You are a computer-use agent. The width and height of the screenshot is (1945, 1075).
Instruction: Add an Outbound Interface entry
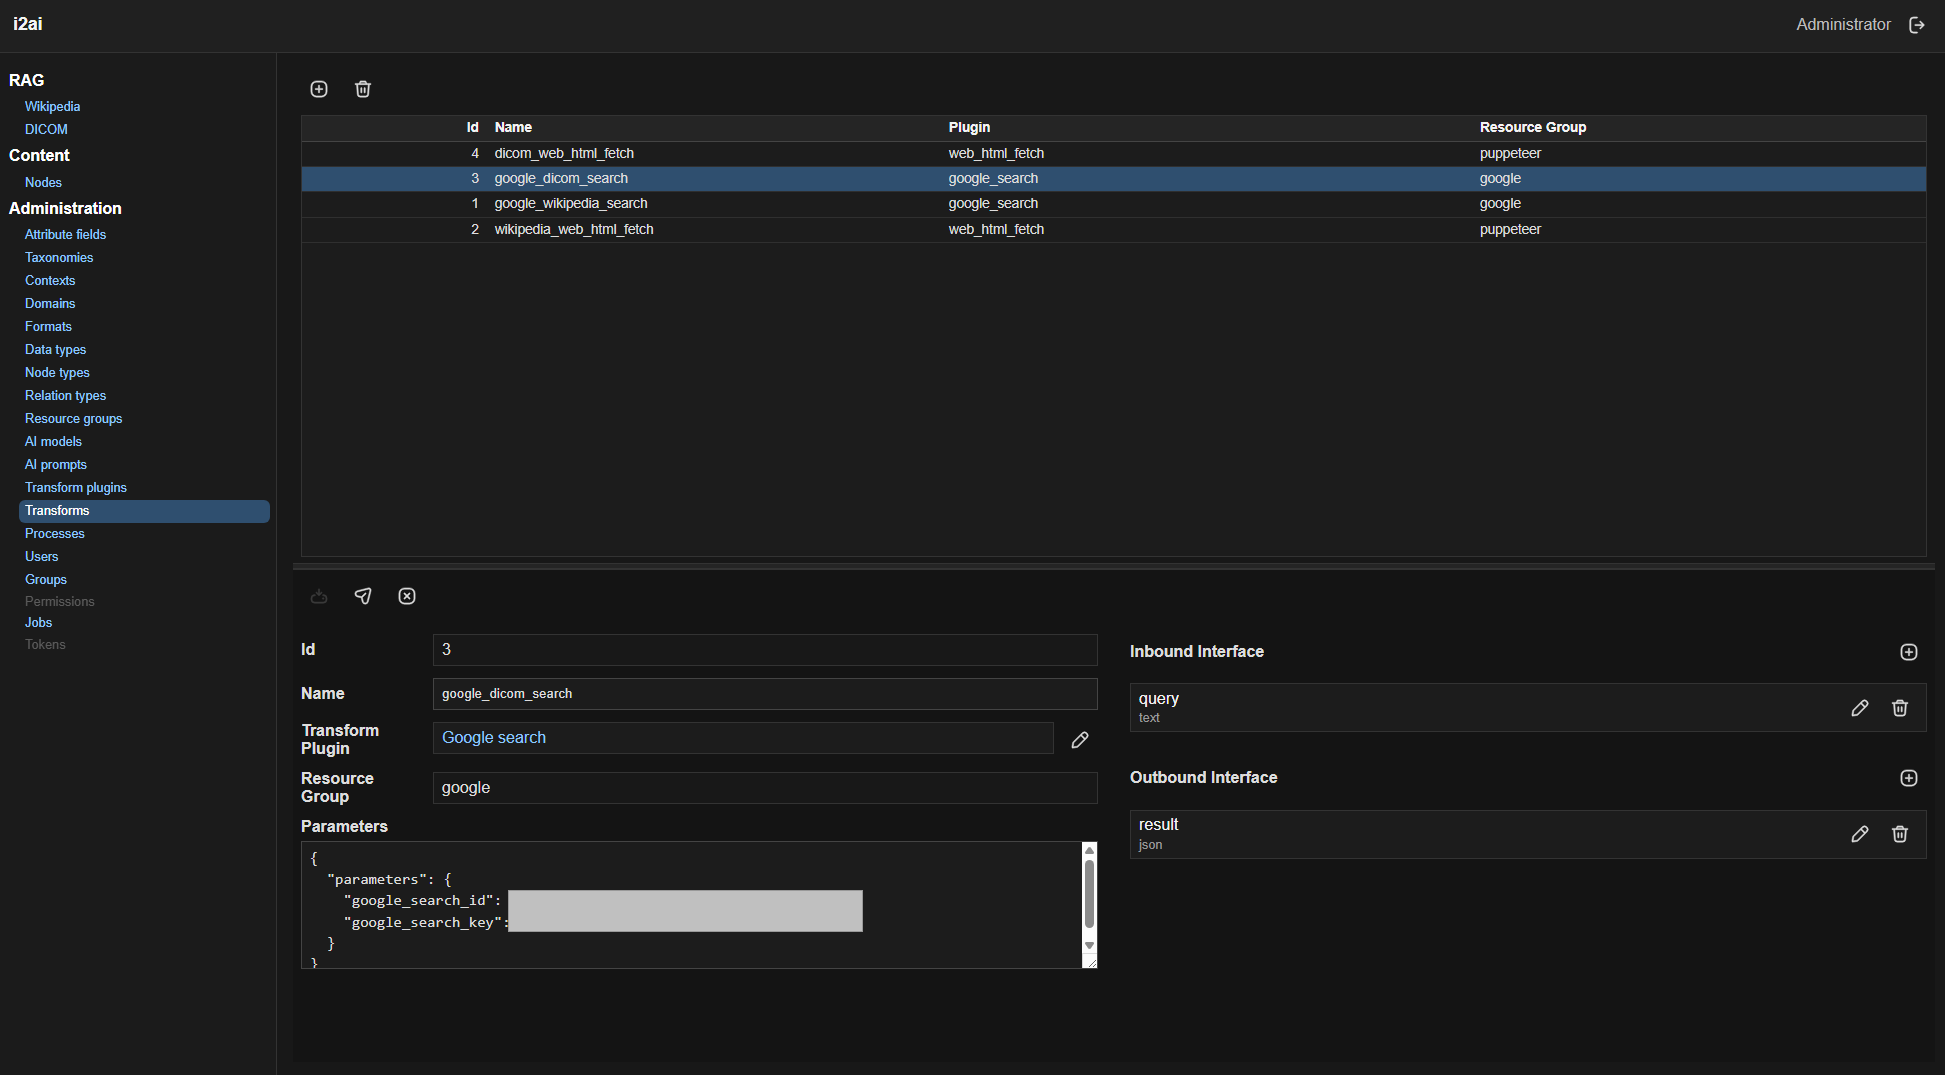point(1909,778)
